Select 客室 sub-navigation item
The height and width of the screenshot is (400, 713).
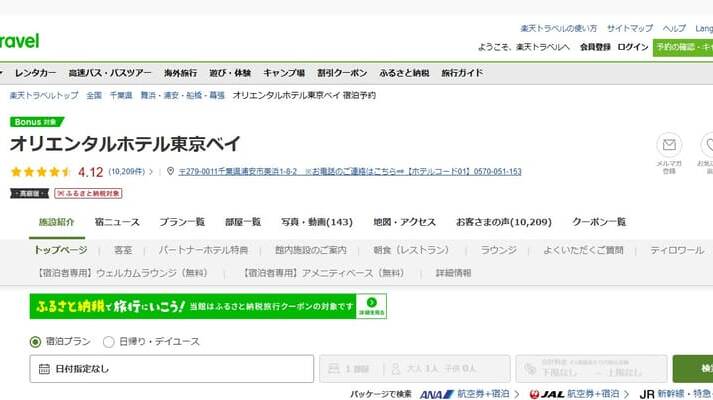point(123,250)
